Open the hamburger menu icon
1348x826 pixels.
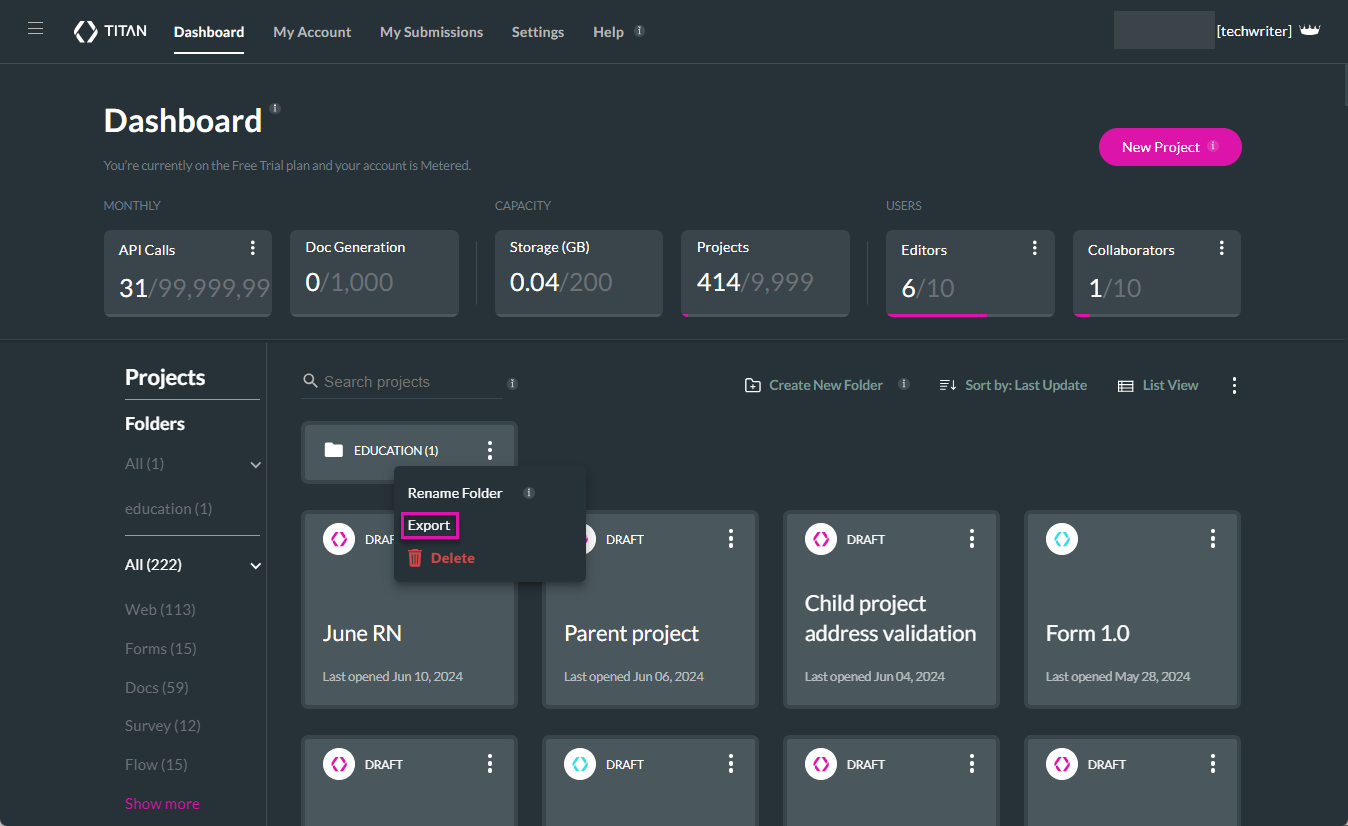pyautogui.click(x=35, y=29)
